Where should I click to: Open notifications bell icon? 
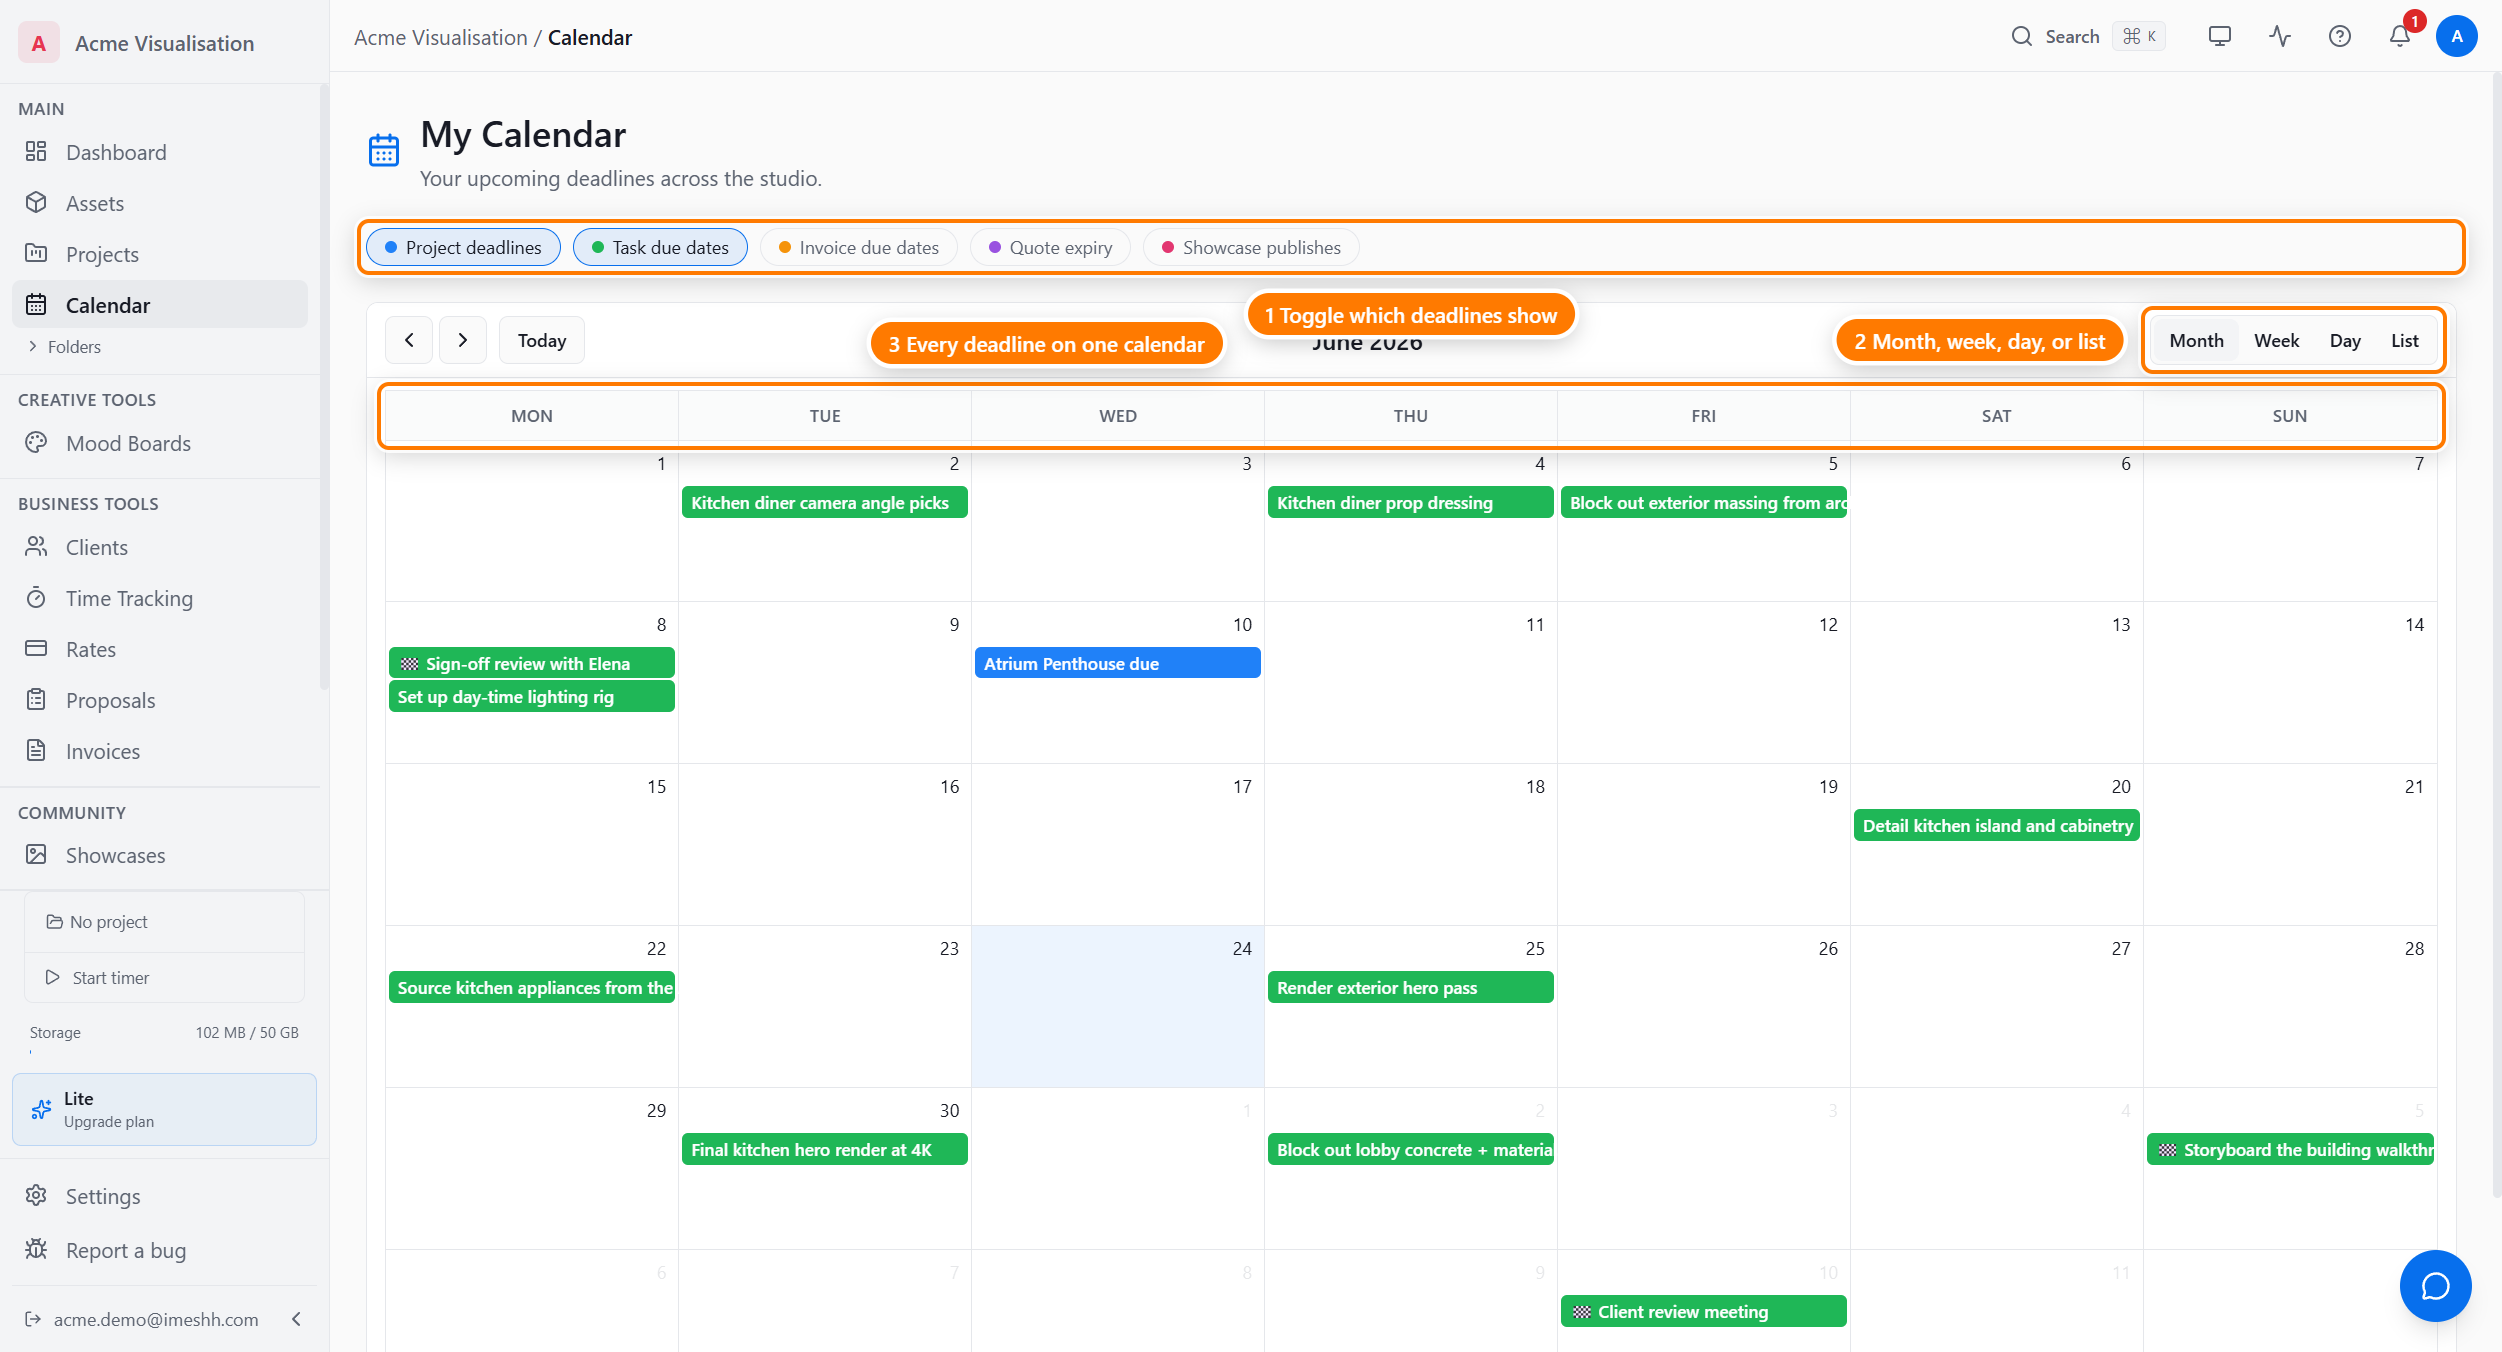point(2400,36)
